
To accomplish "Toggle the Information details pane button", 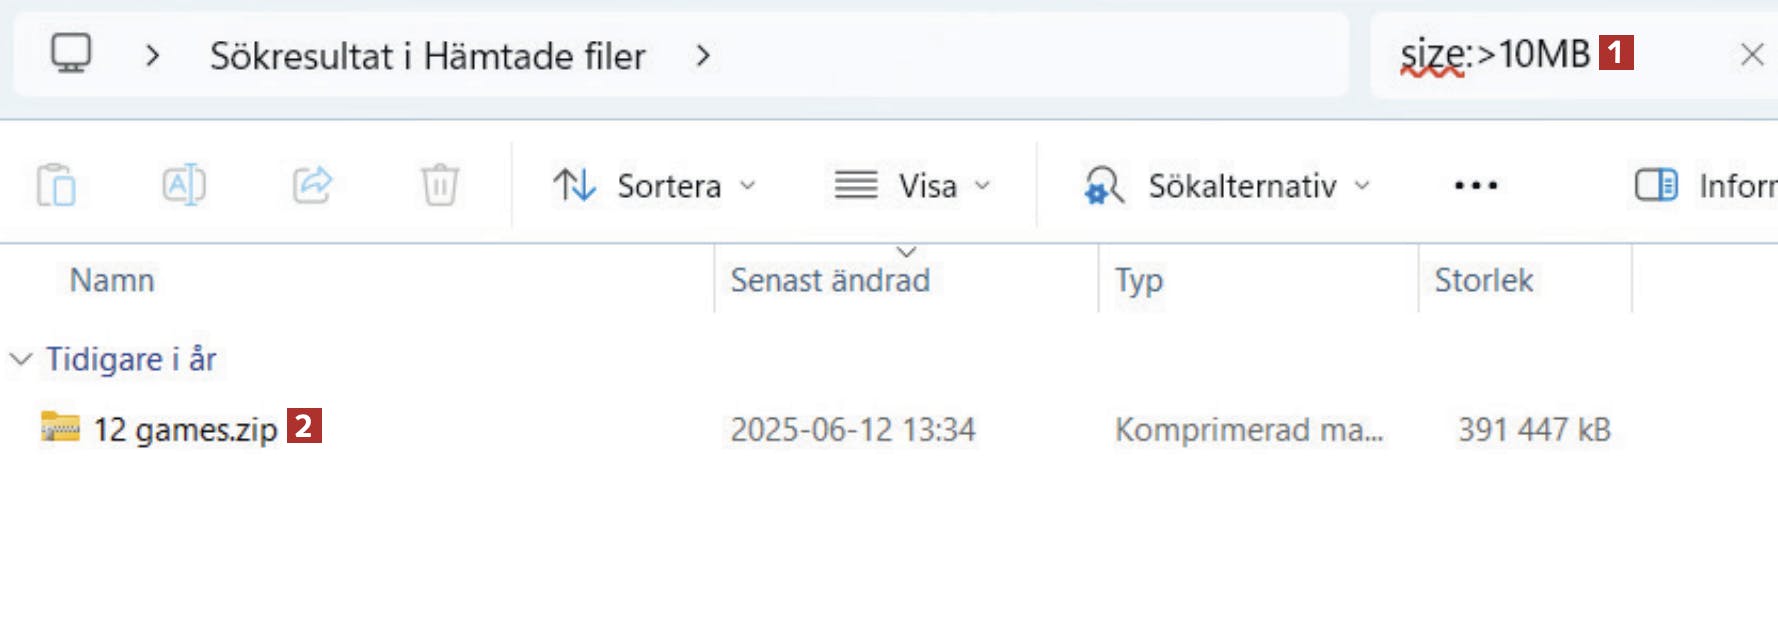I will [x=1705, y=186].
